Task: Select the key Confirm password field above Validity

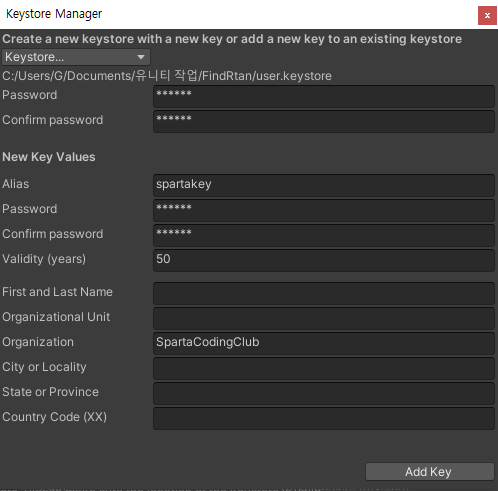Action: [x=324, y=235]
